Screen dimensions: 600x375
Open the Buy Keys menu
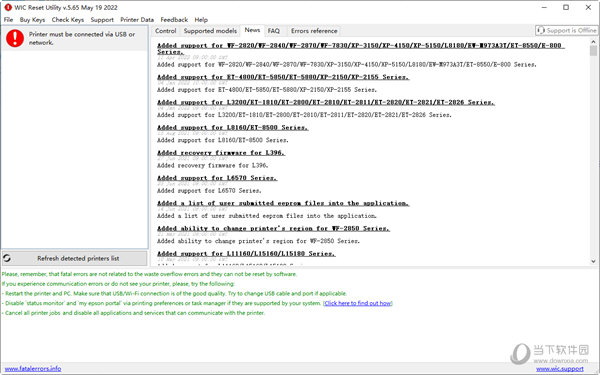(33, 20)
